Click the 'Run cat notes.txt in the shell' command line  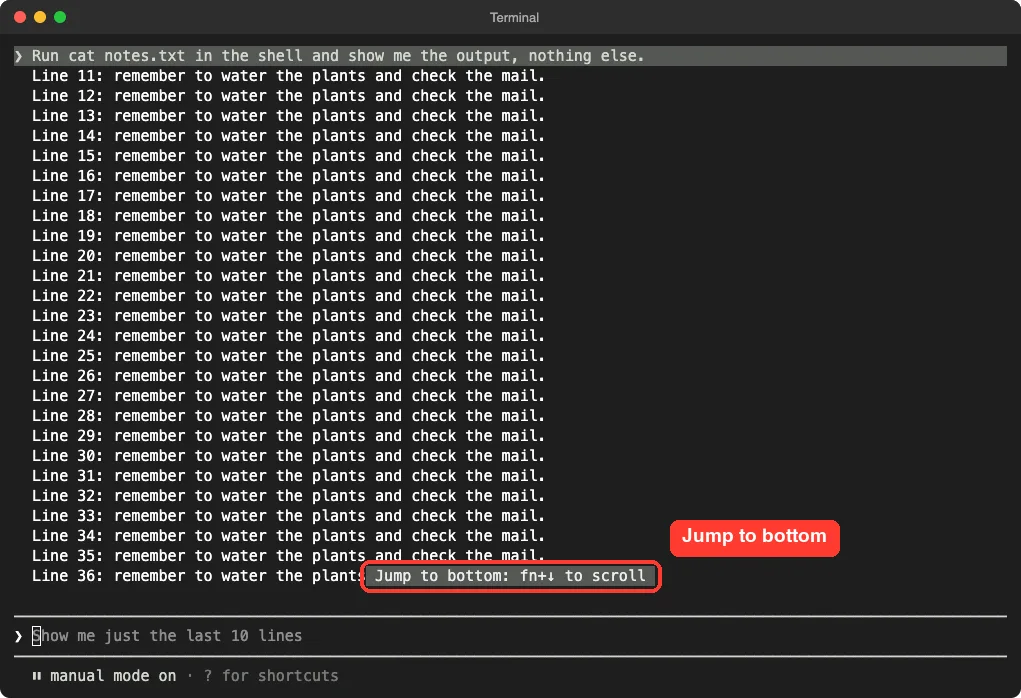(x=510, y=56)
